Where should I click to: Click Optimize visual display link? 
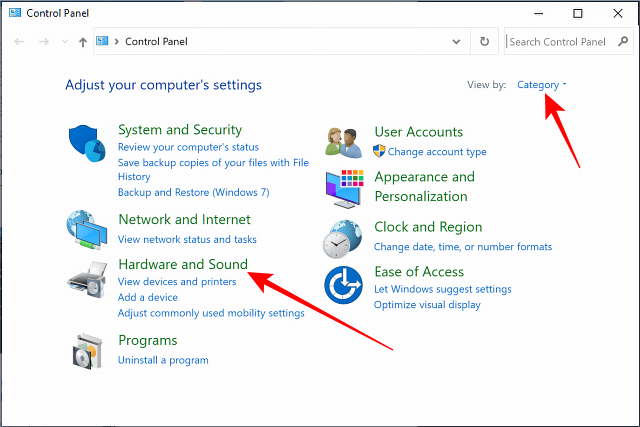pos(427,305)
